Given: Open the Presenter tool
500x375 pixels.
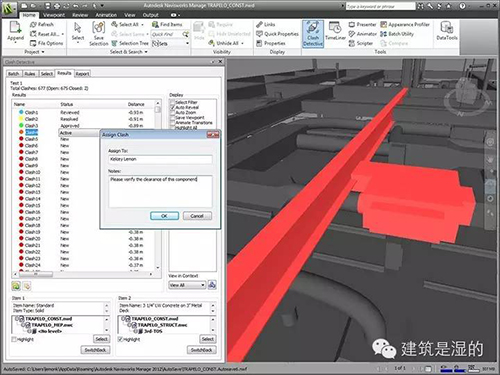Looking at the screenshot, I should [x=362, y=24].
